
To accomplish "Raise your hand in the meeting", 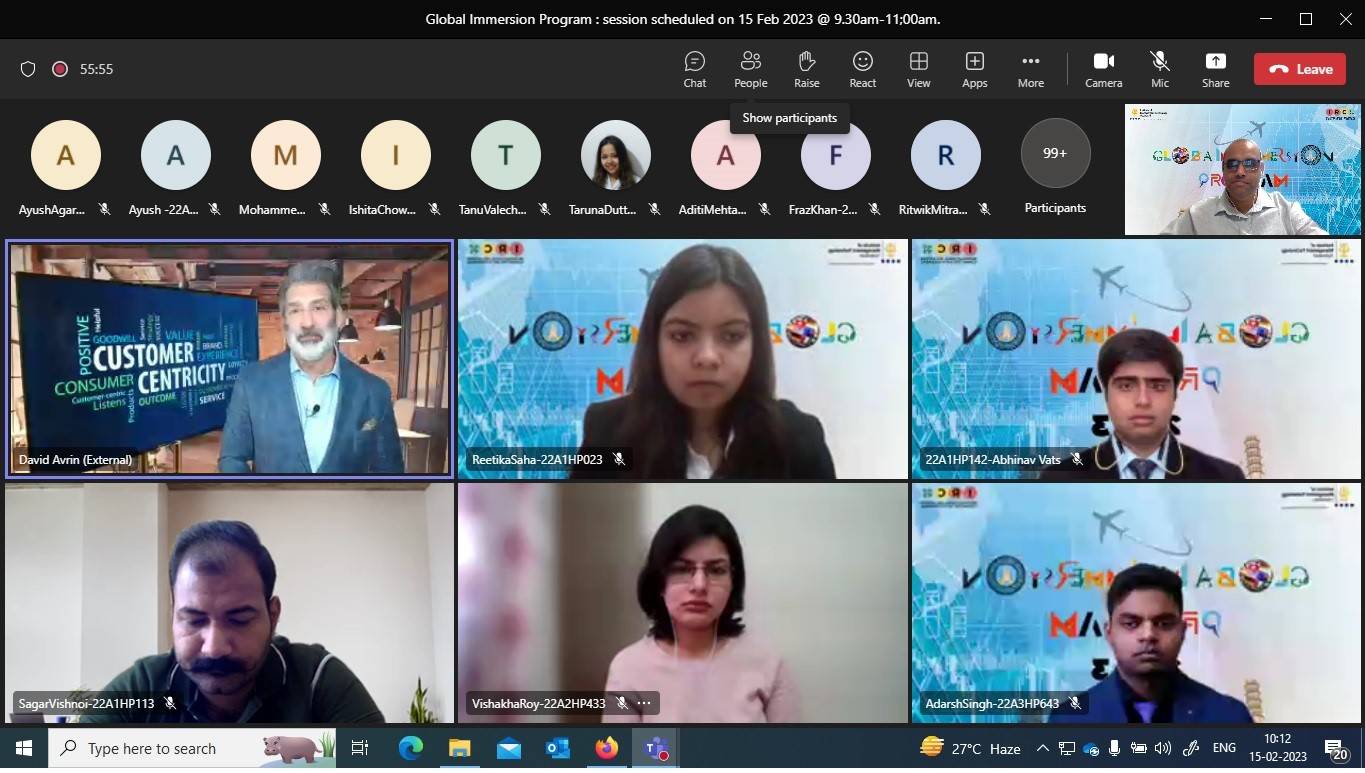I will [807, 69].
